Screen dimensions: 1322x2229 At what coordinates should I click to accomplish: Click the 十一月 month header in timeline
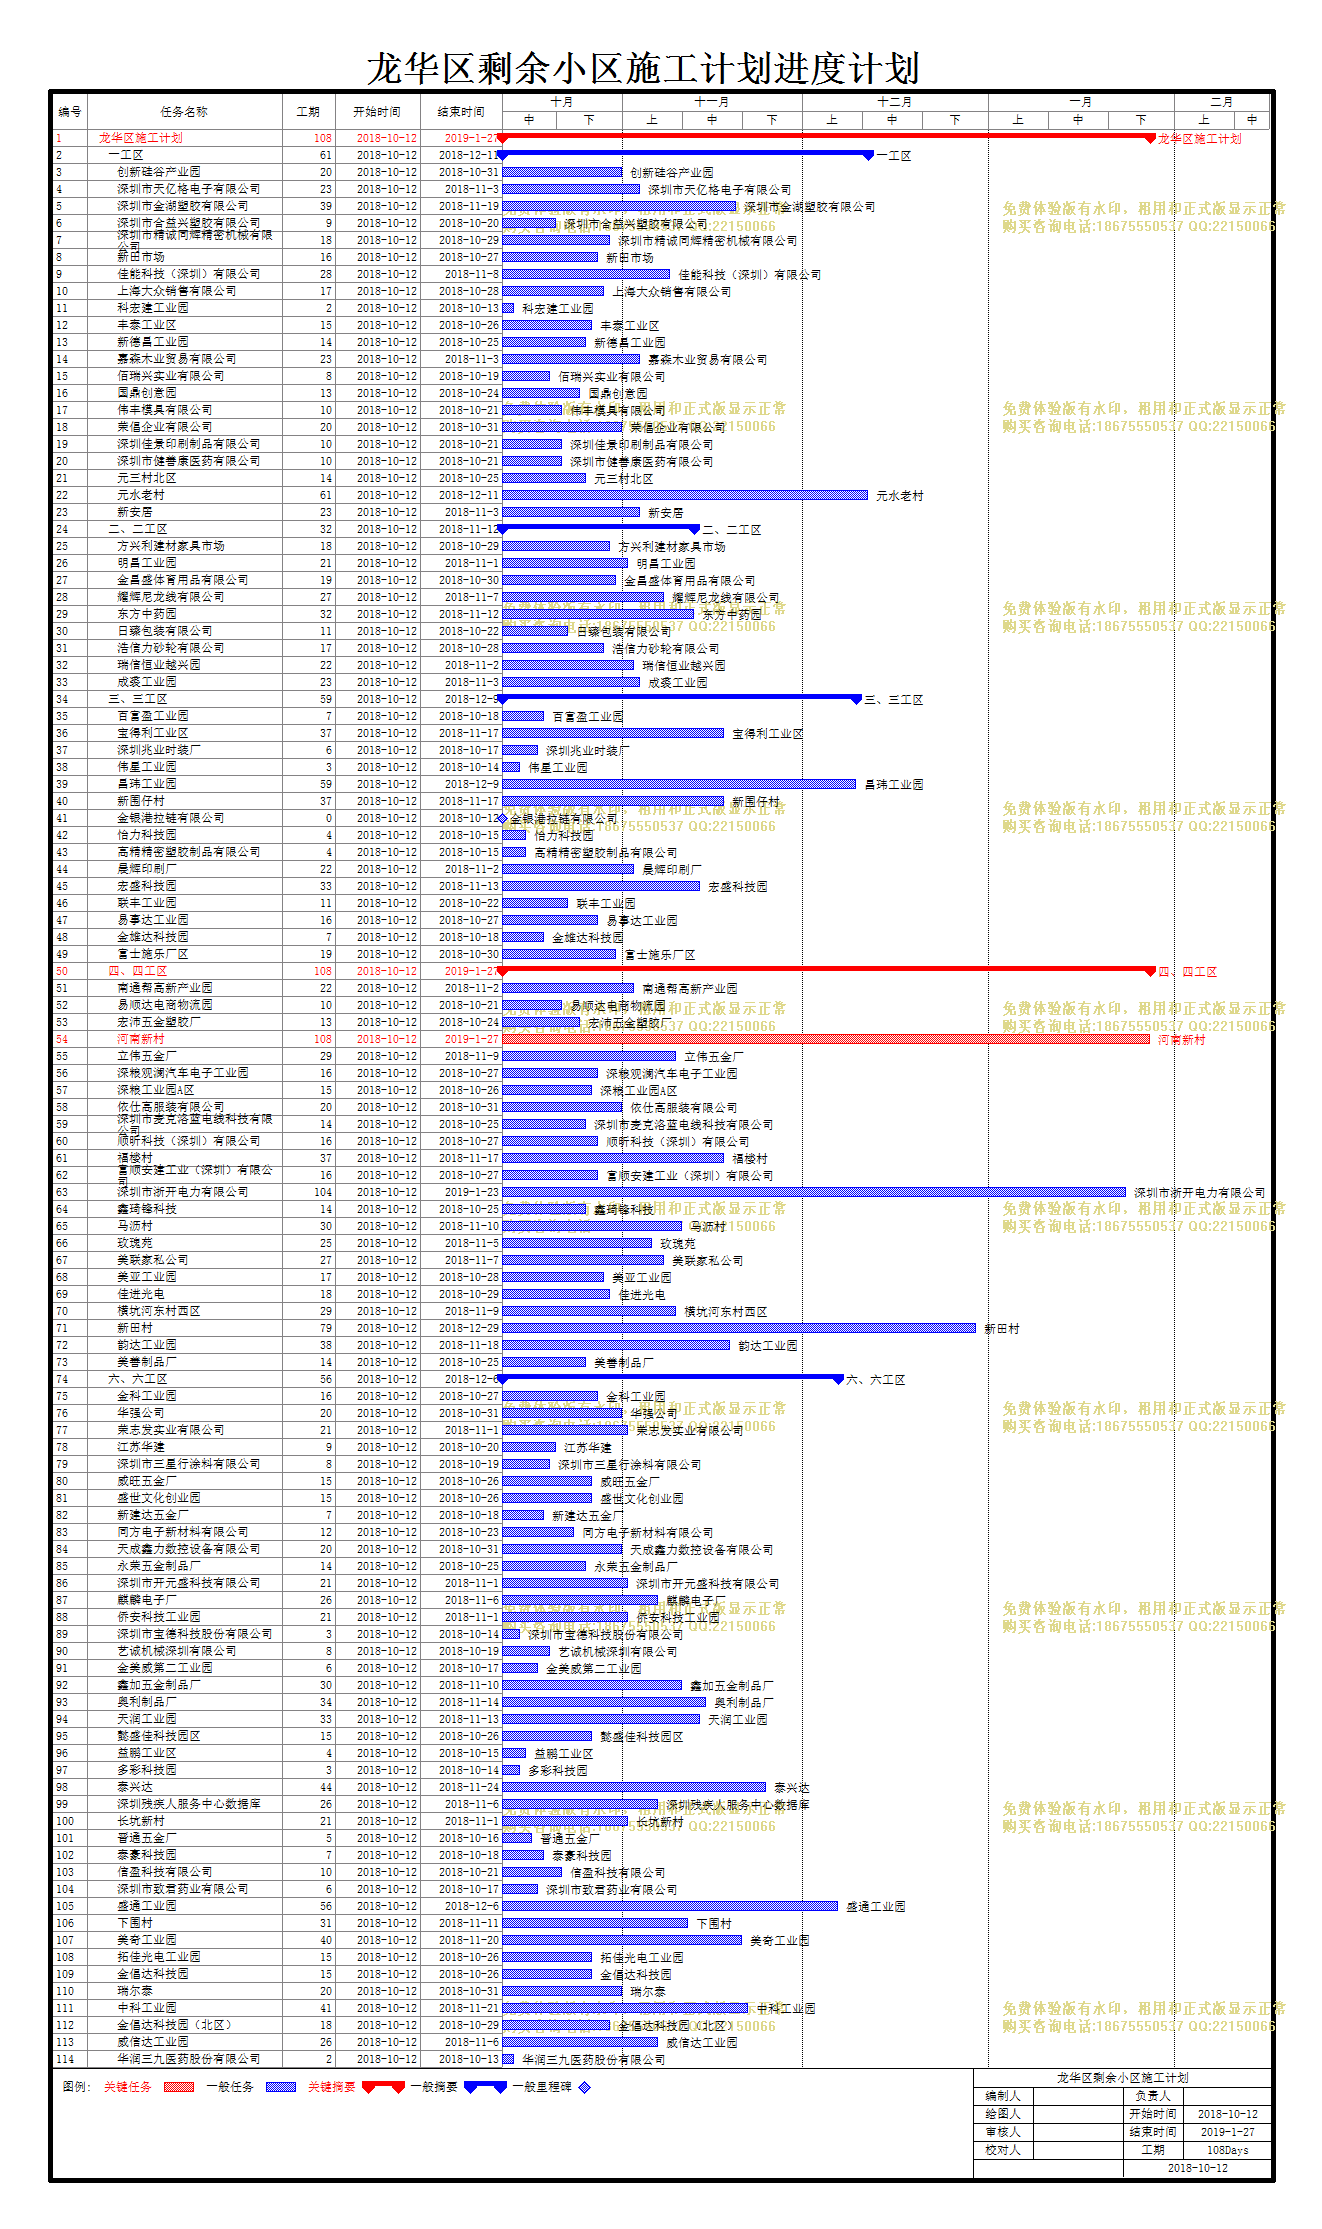click(712, 102)
